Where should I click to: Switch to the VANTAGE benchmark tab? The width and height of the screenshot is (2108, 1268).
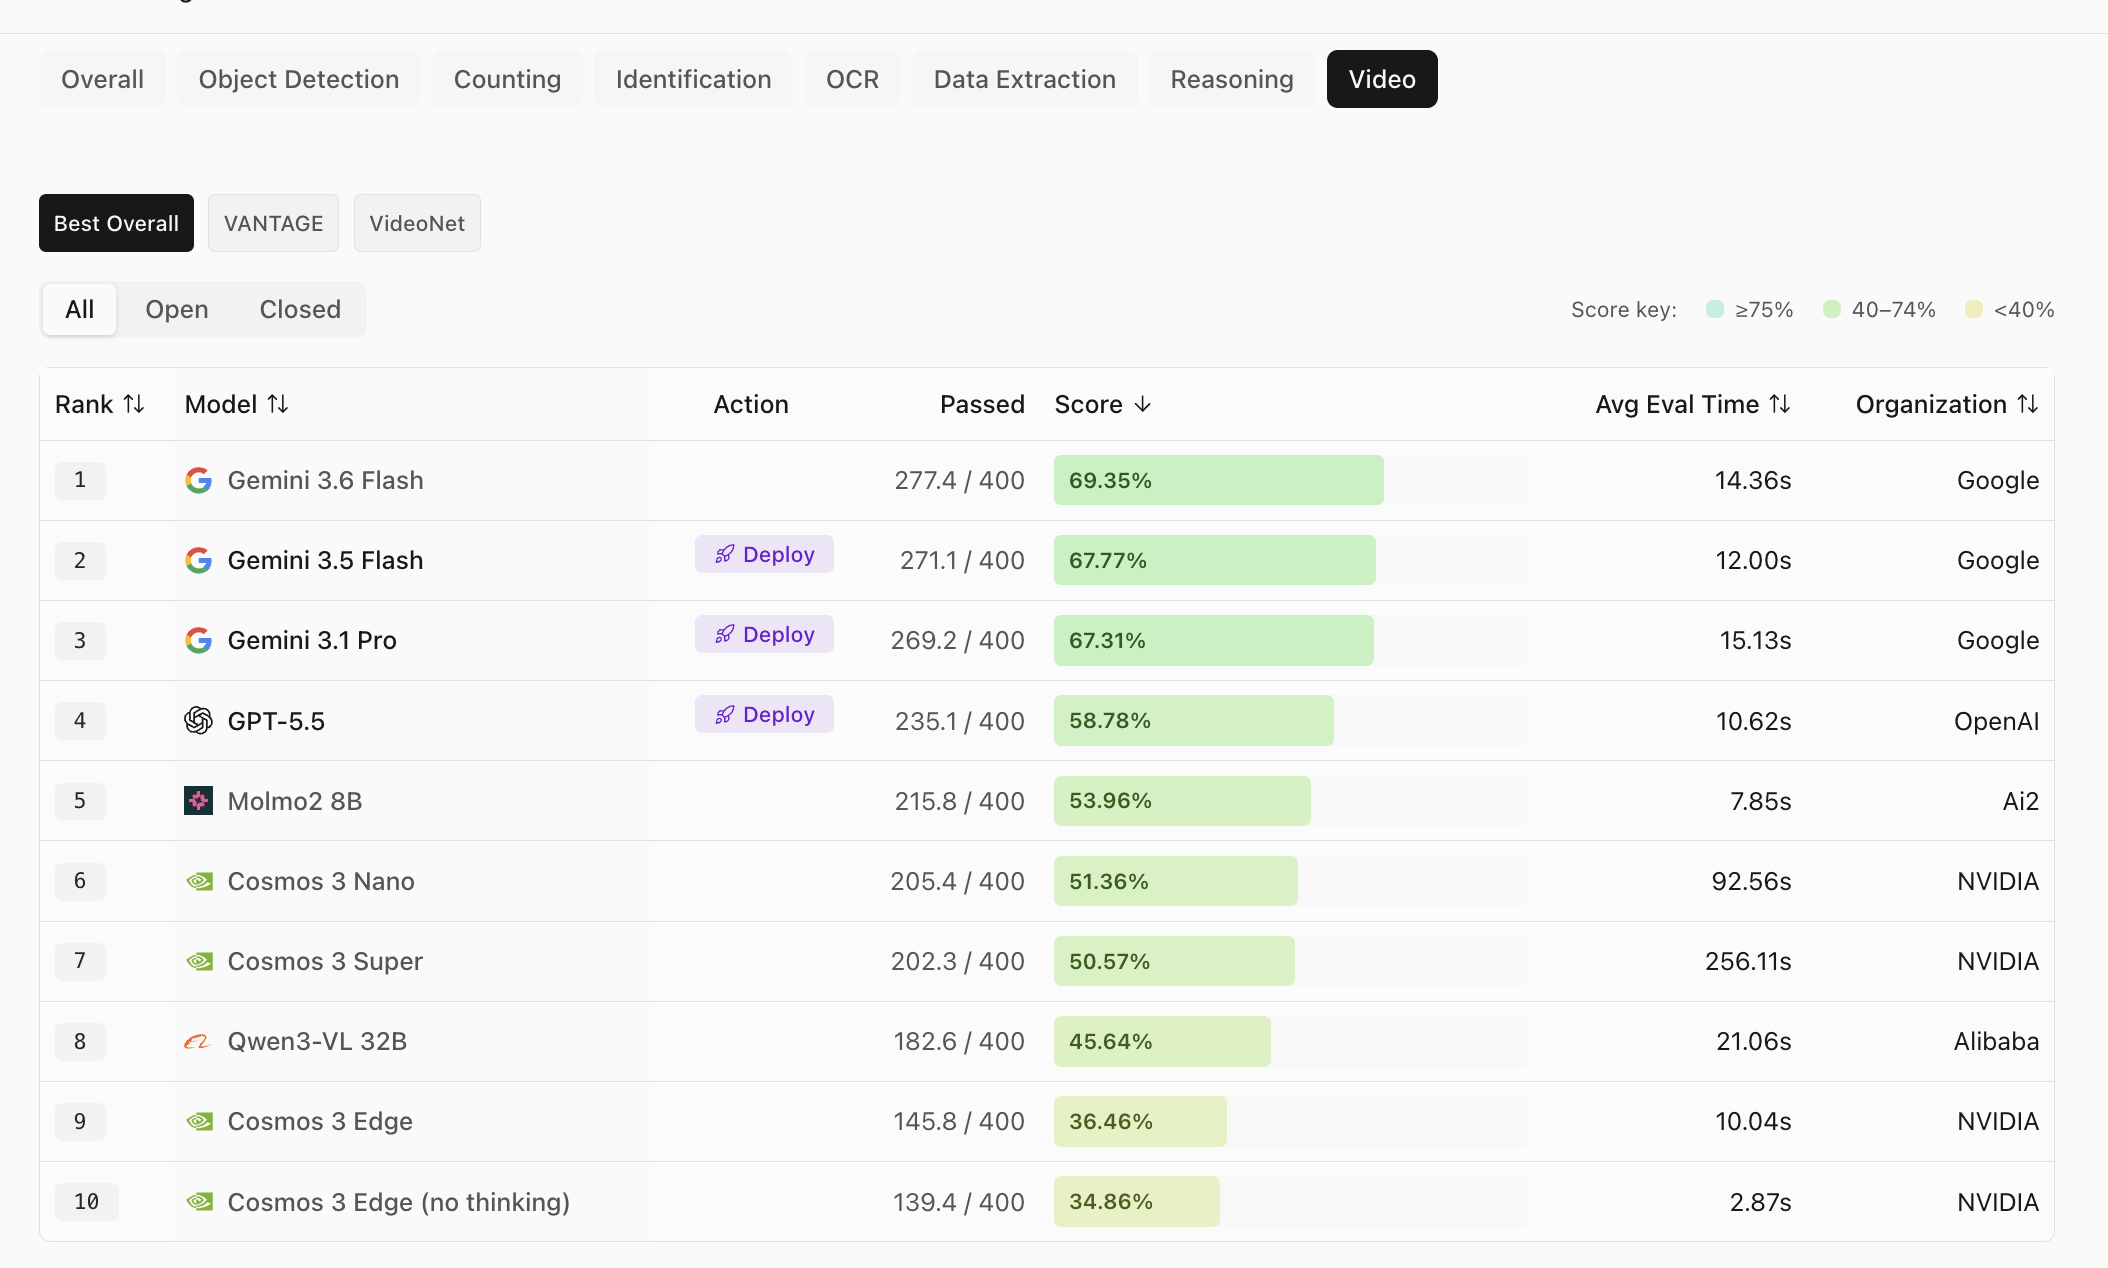pyautogui.click(x=273, y=223)
